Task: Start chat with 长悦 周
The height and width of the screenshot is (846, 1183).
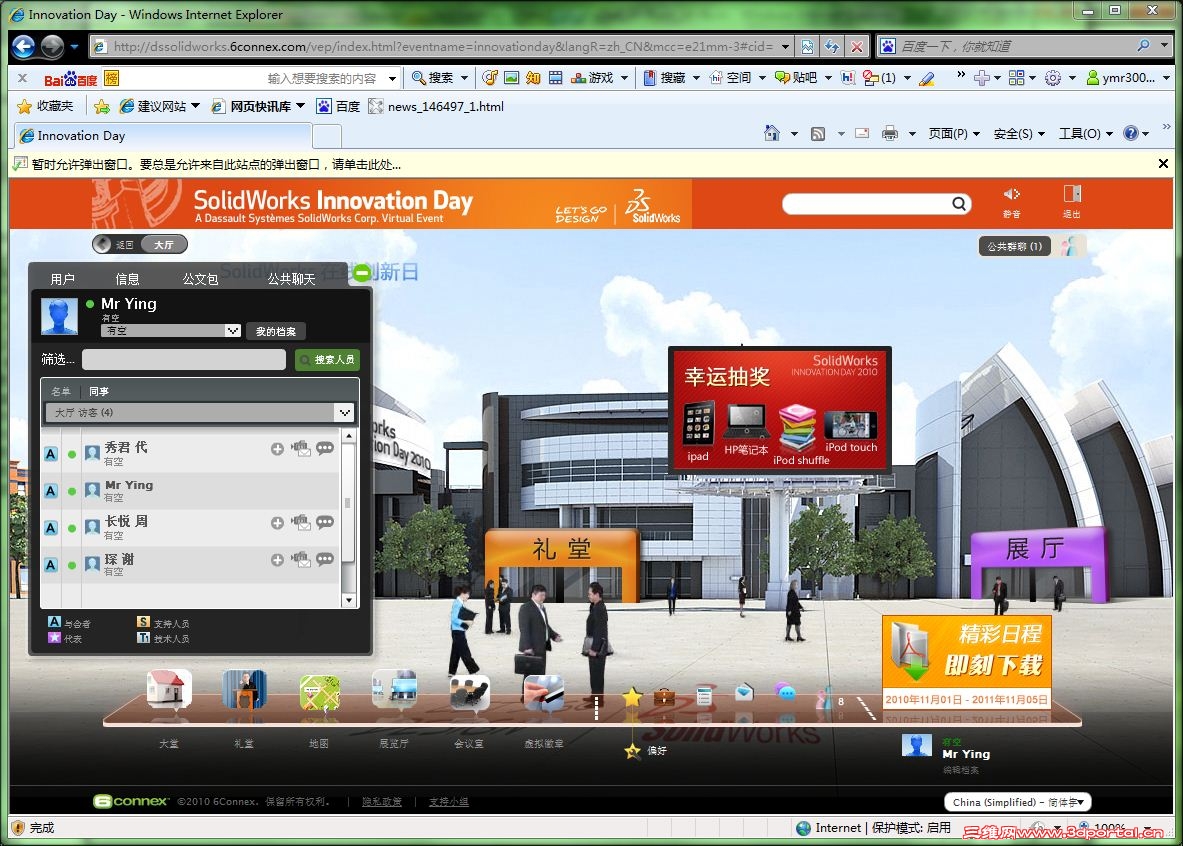Action: pyautogui.click(x=325, y=522)
